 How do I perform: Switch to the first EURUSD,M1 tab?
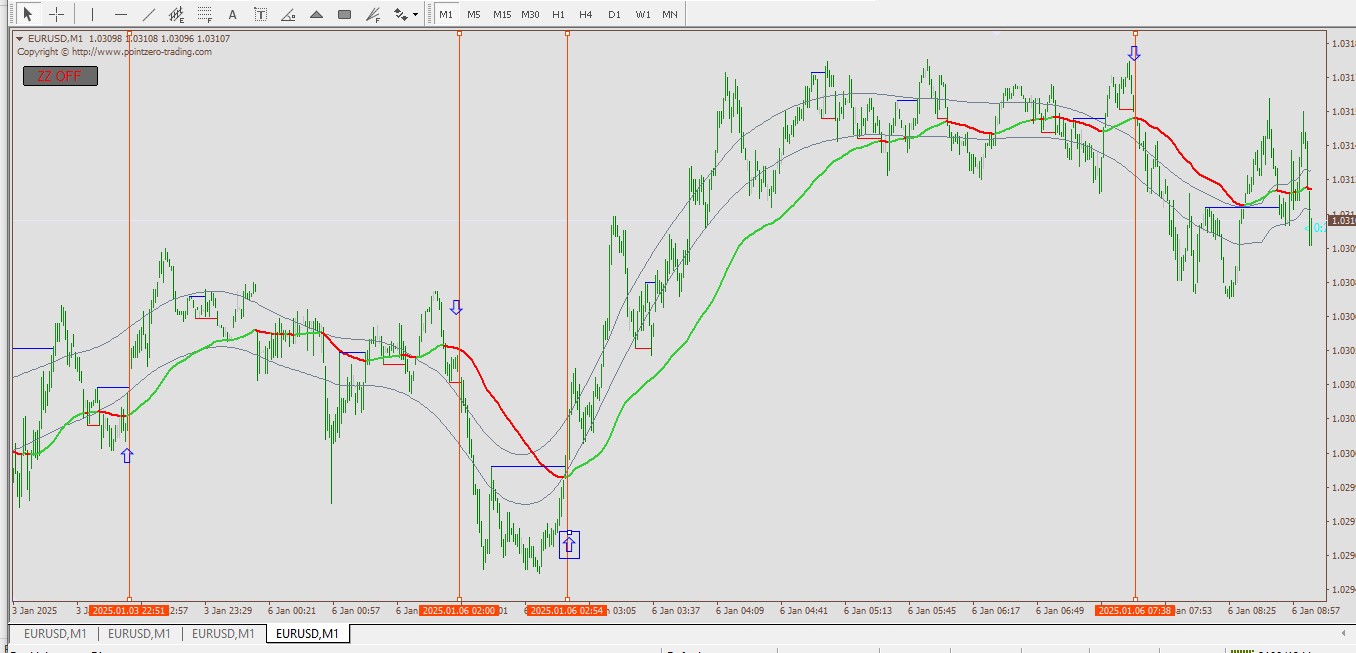coord(55,633)
